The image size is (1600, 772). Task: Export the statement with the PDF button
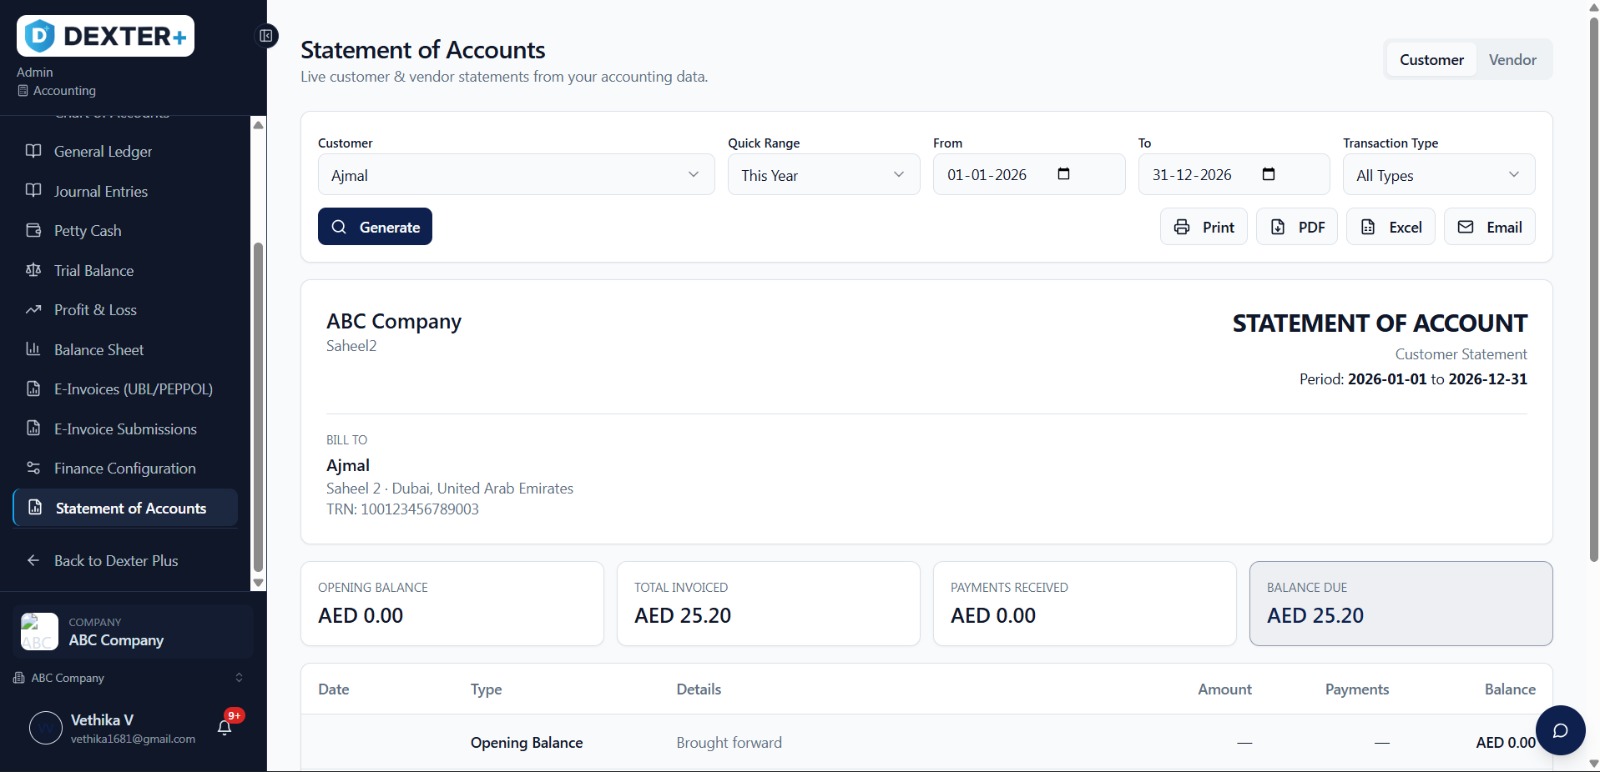pos(1297,227)
